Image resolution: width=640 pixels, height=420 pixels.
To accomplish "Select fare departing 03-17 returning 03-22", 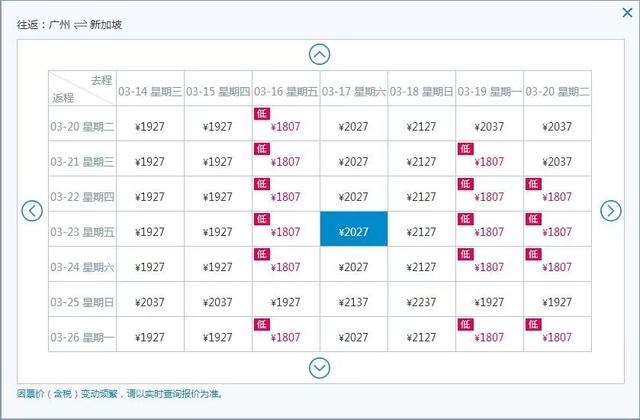I will click(x=353, y=193).
